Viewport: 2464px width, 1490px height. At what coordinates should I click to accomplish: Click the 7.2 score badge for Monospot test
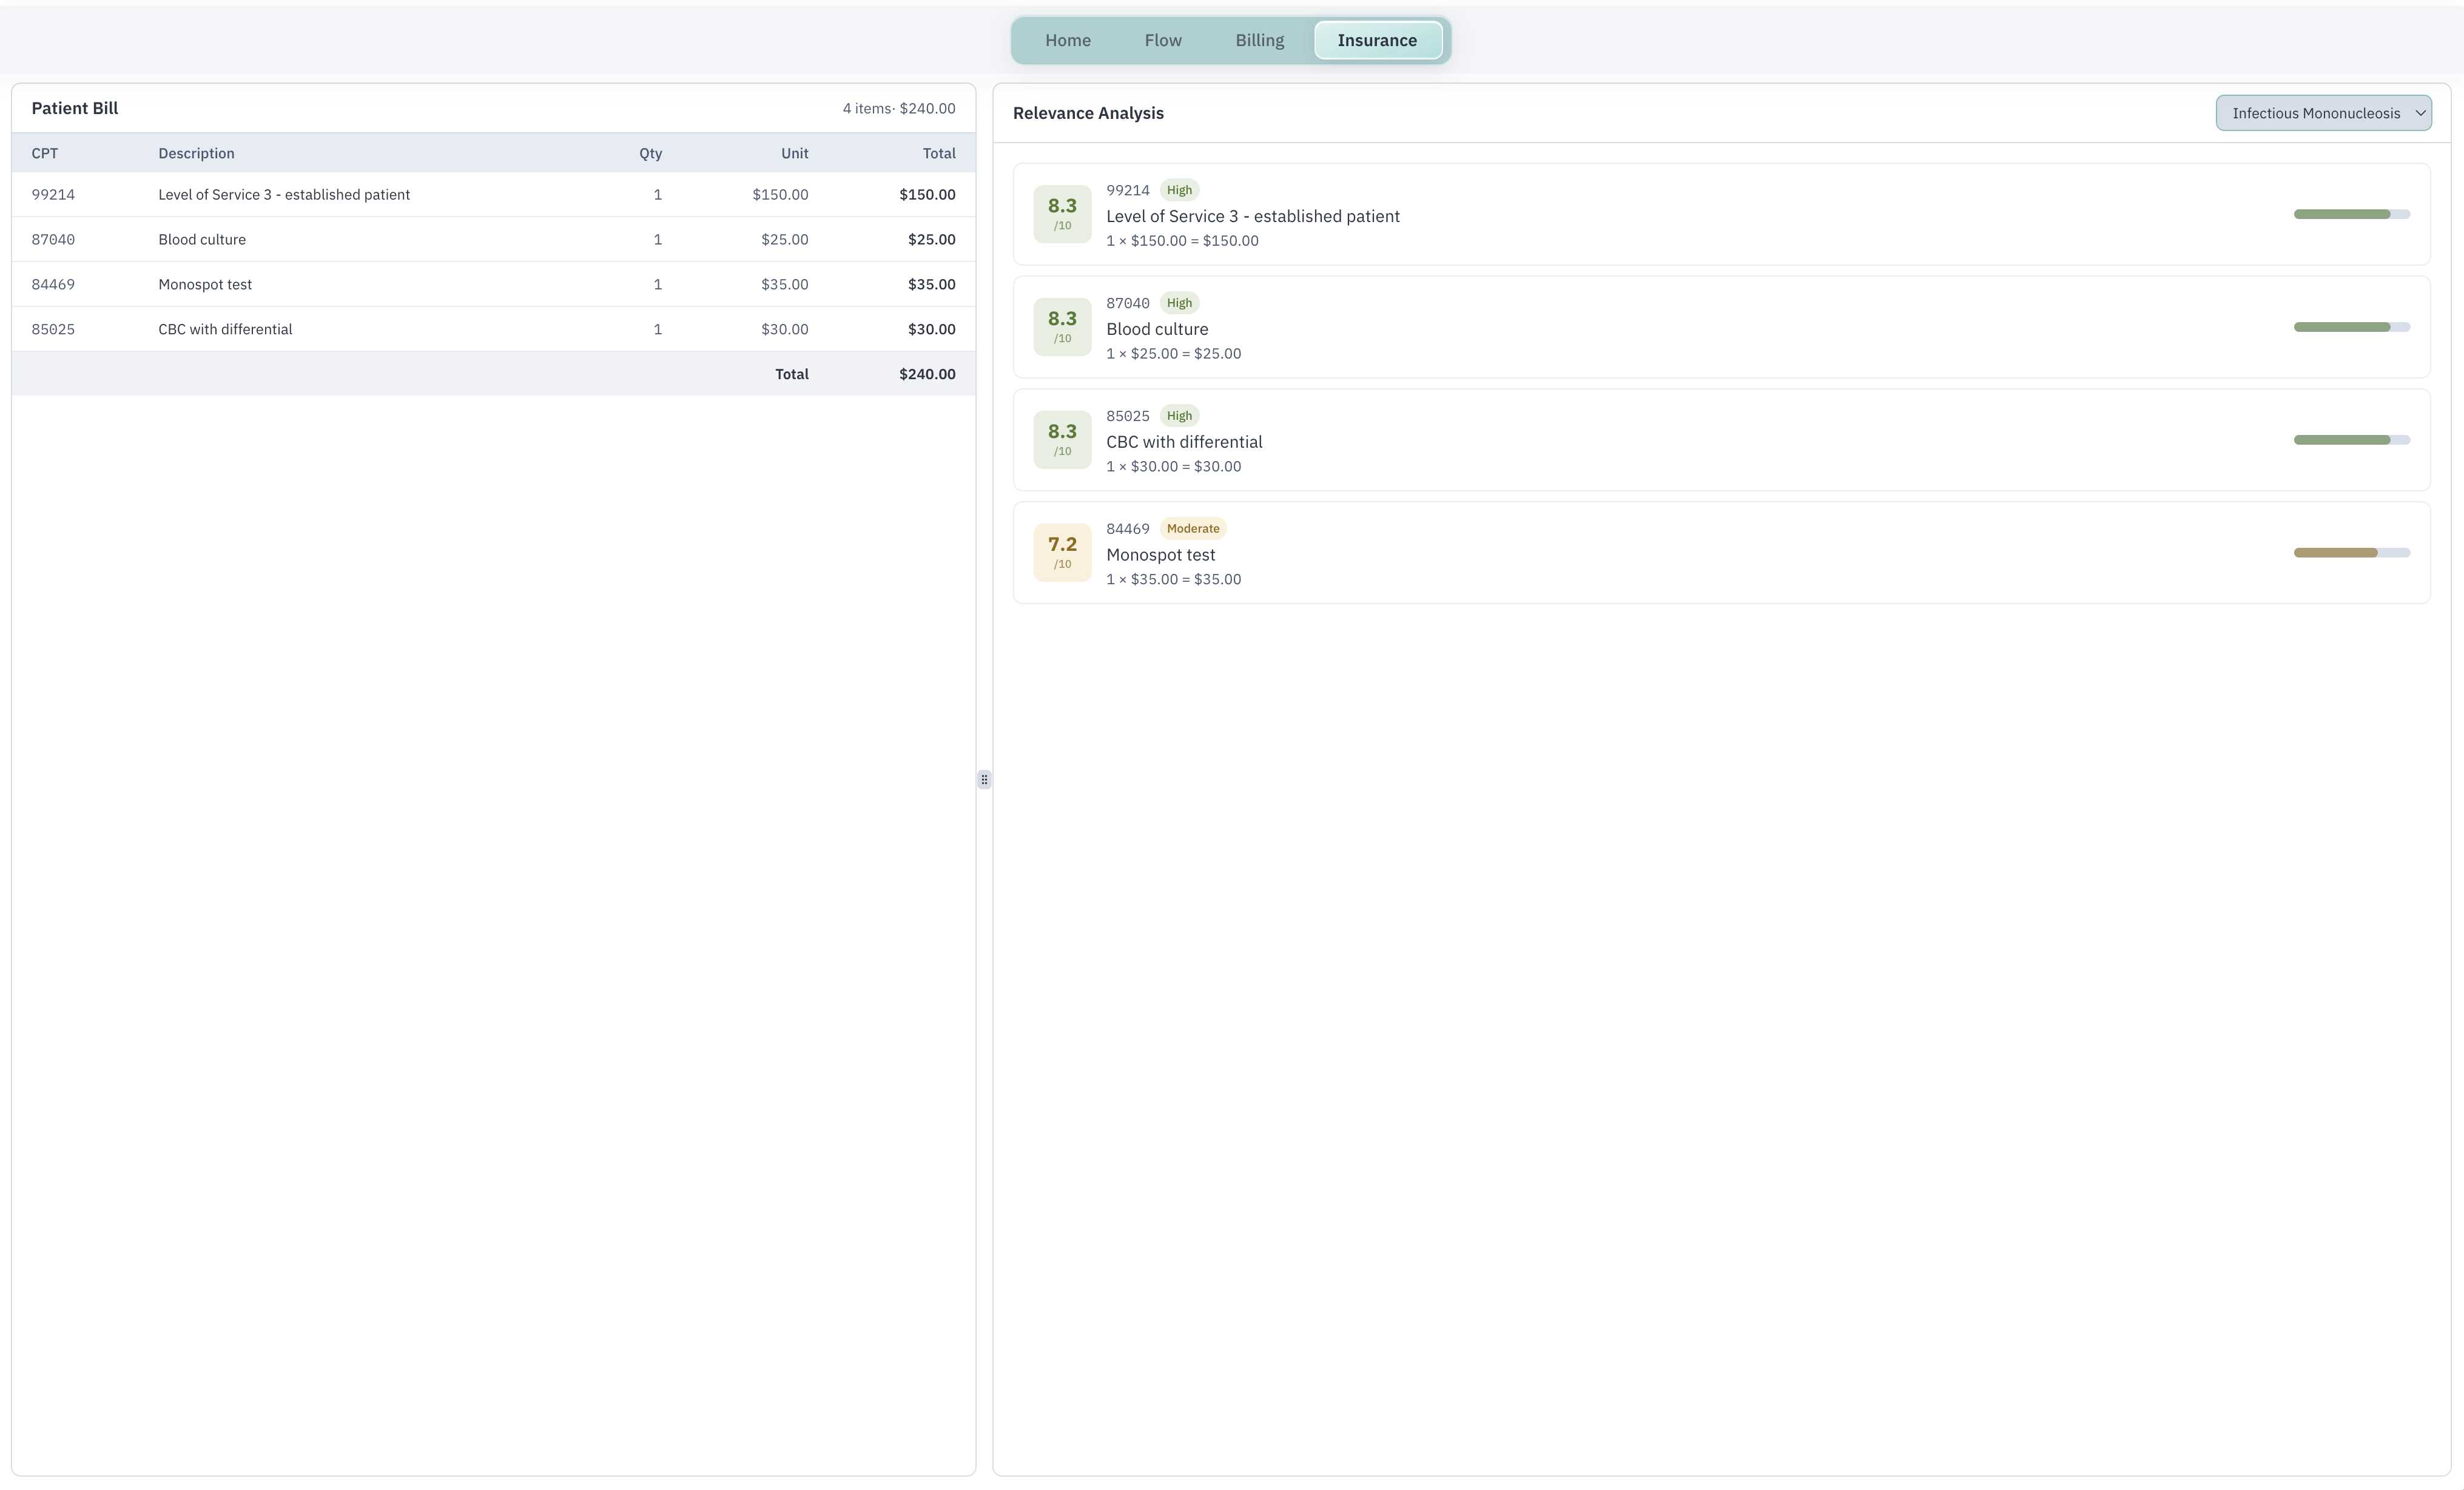coord(1061,552)
